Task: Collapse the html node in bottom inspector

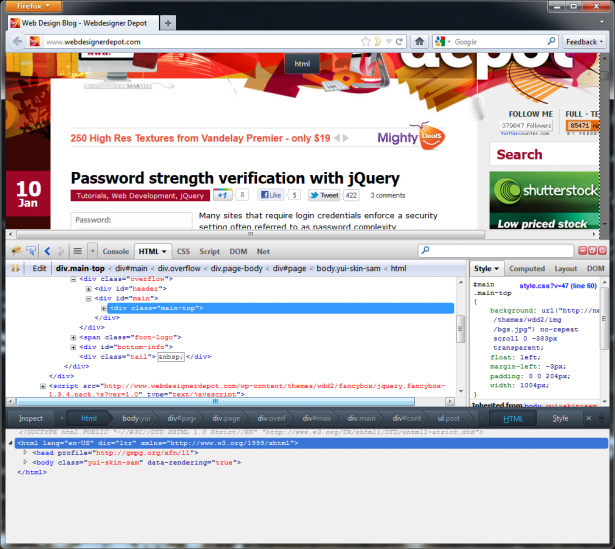Action: pos(11,443)
